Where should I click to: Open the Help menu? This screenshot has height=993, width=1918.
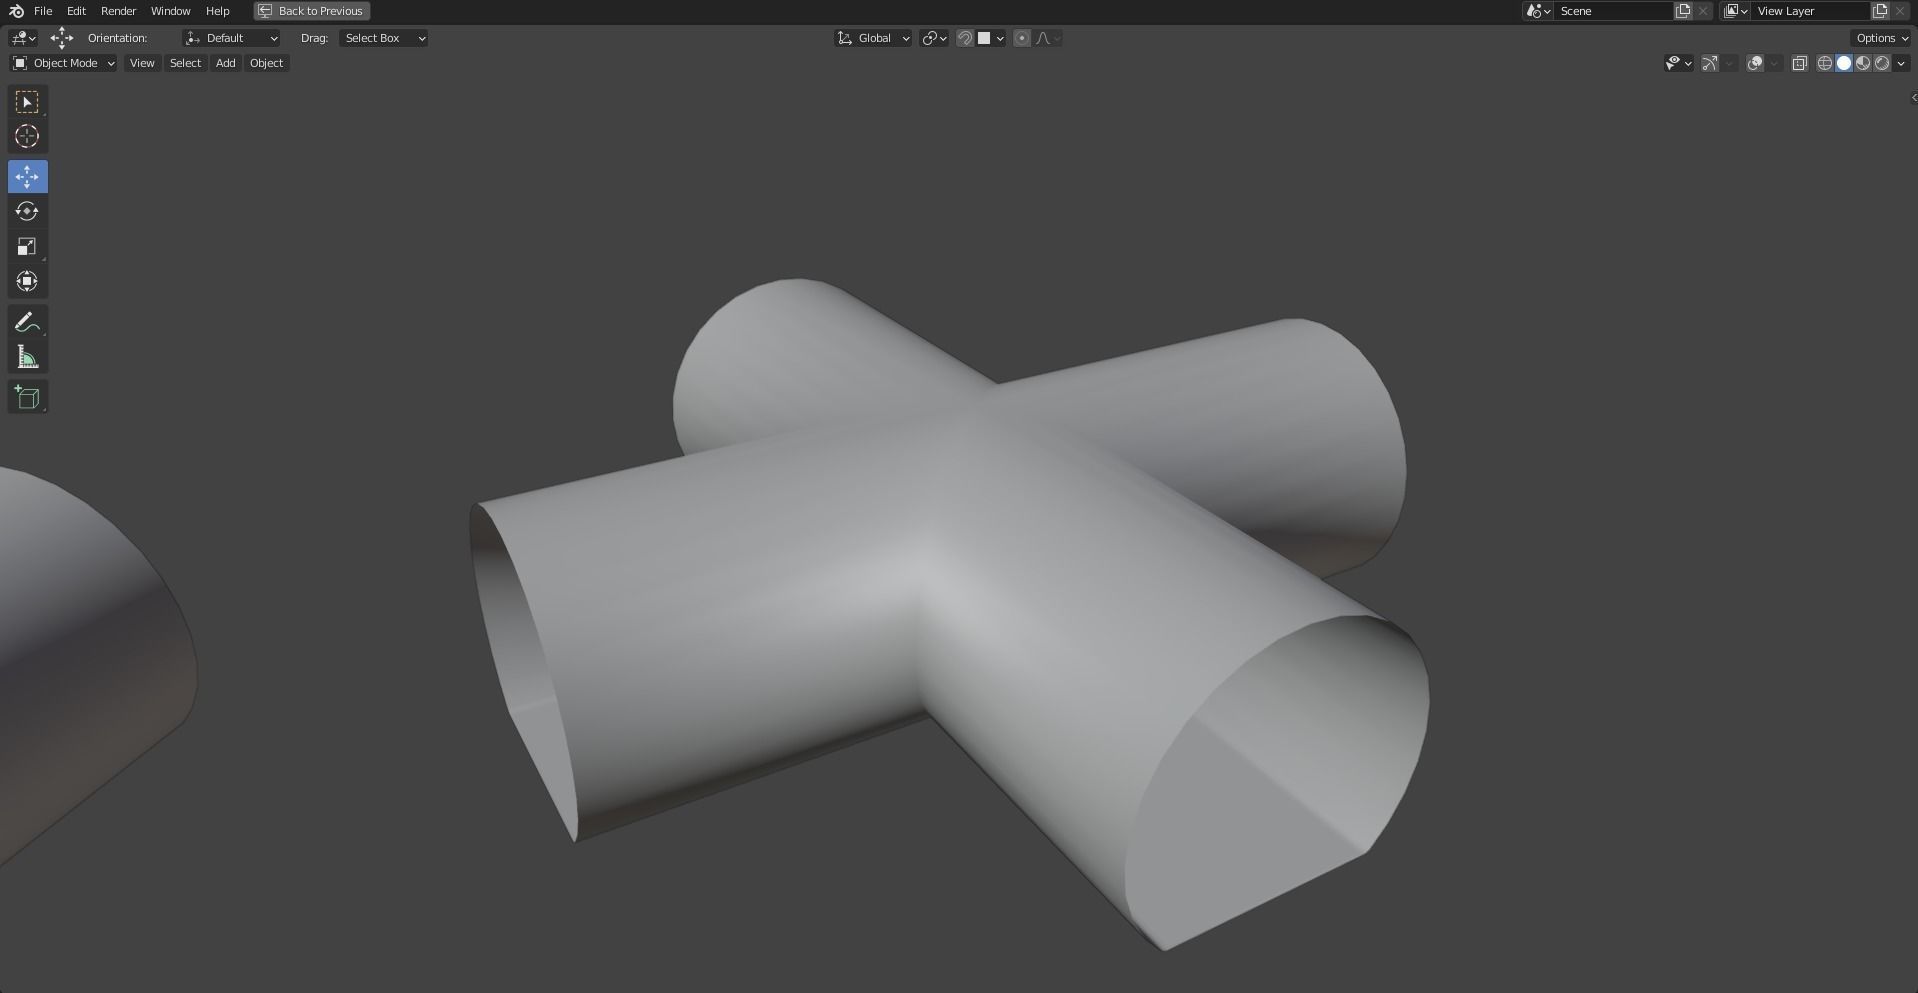tap(217, 11)
